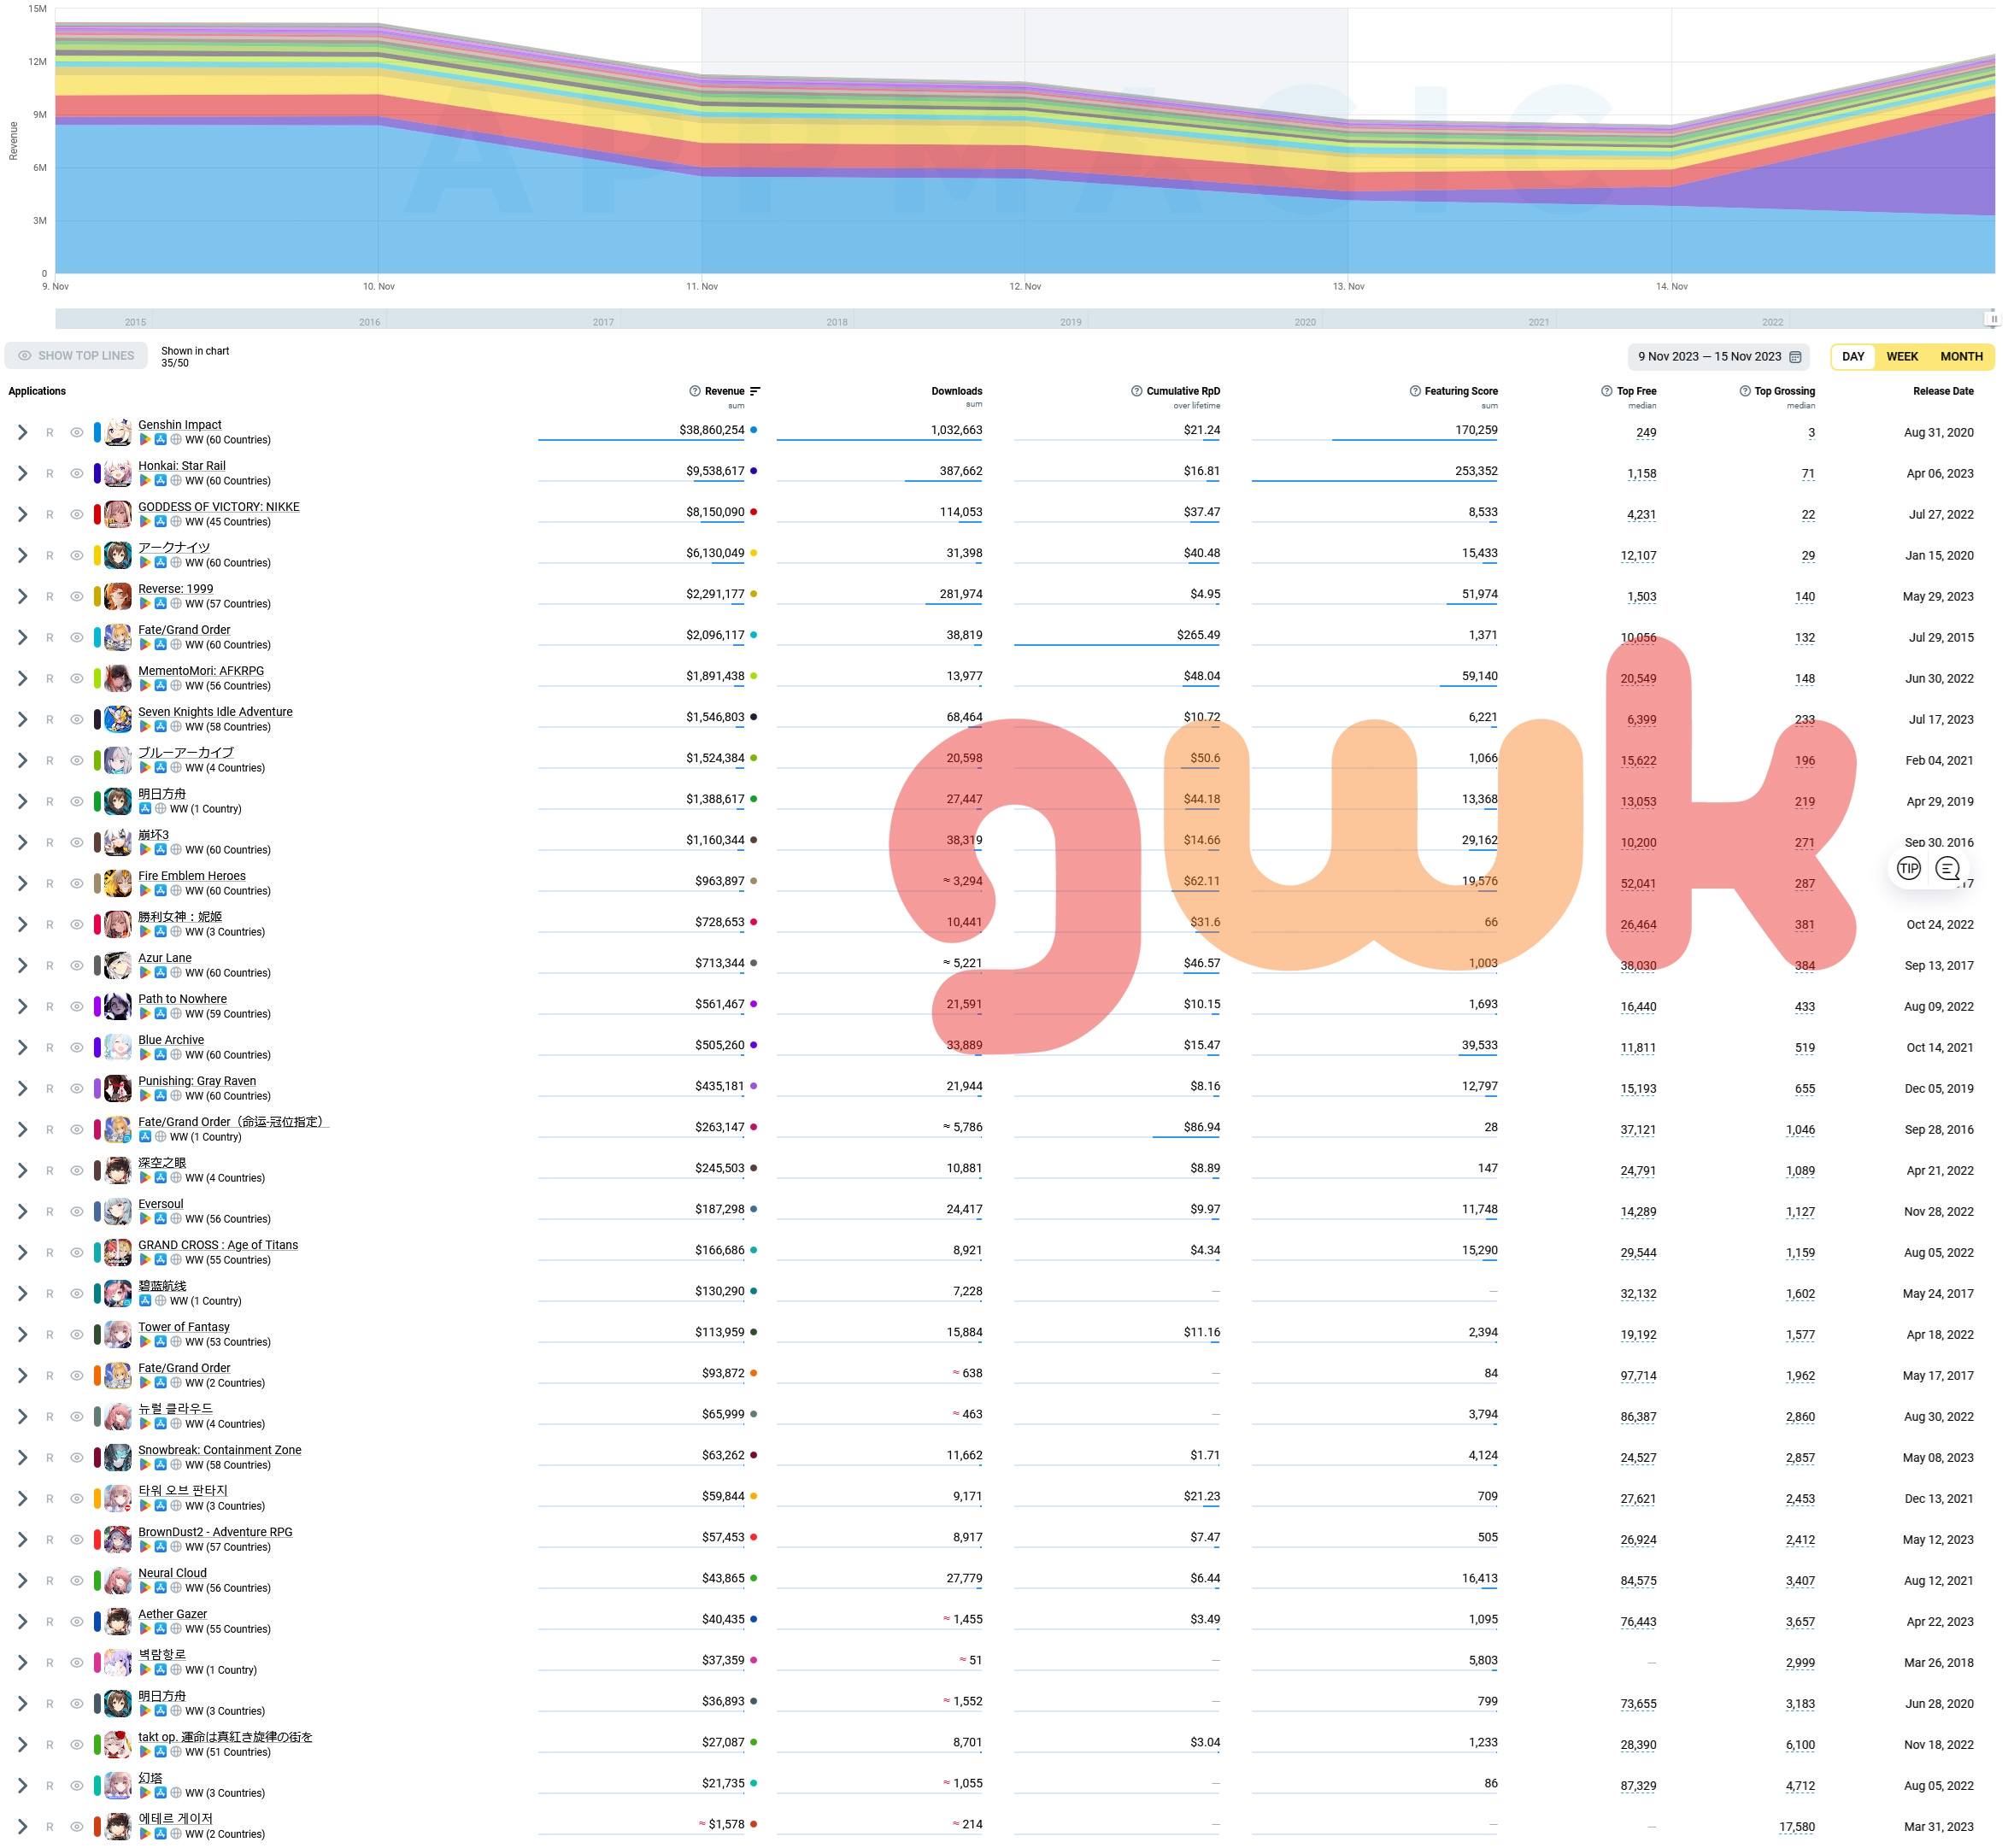Hide Tower of Fantasy from chart
The image size is (2008, 1848).
[77, 1334]
